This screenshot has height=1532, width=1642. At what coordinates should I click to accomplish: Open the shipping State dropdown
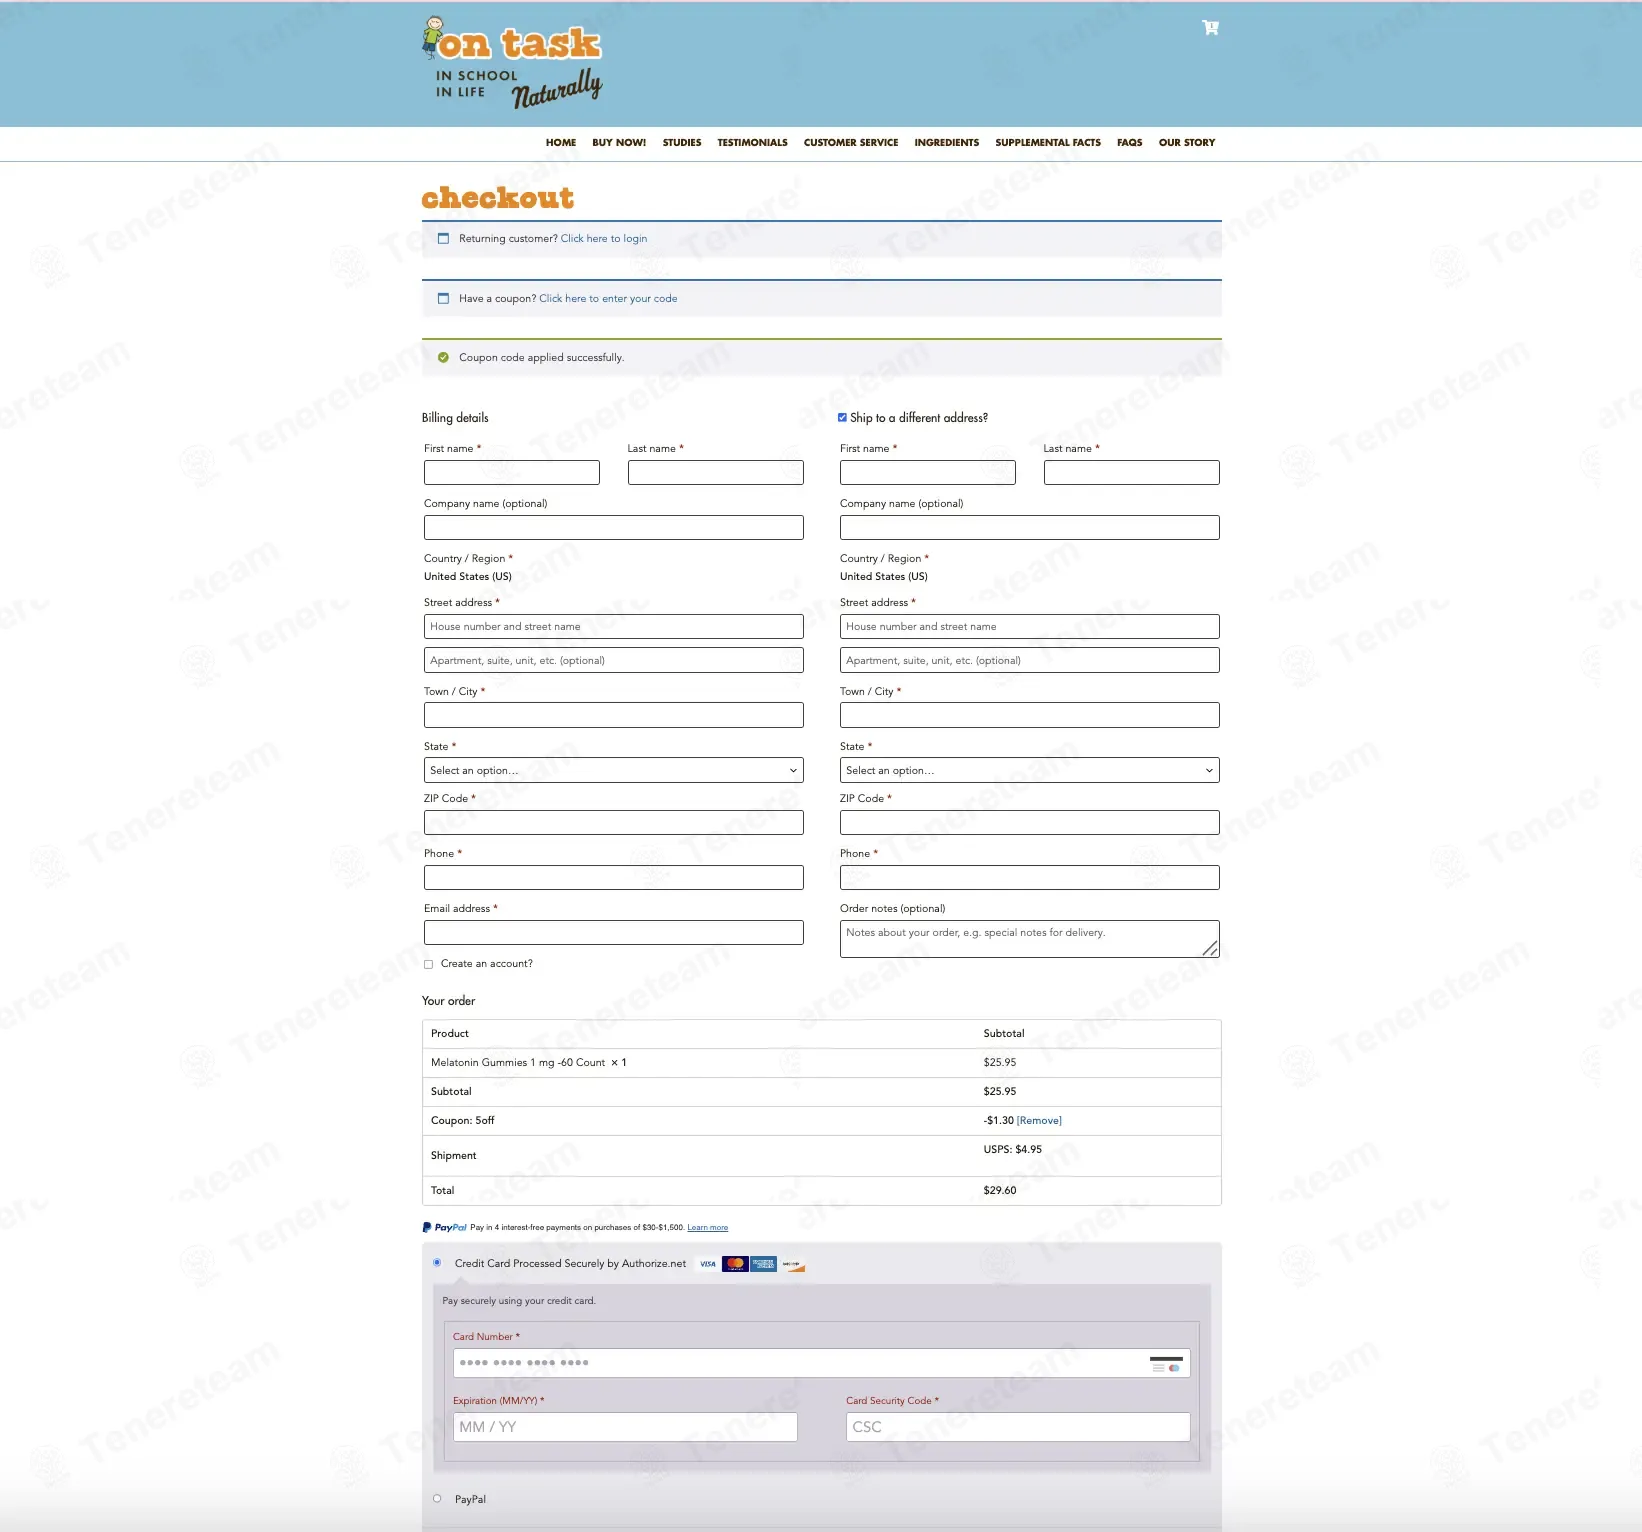[1030, 770]
